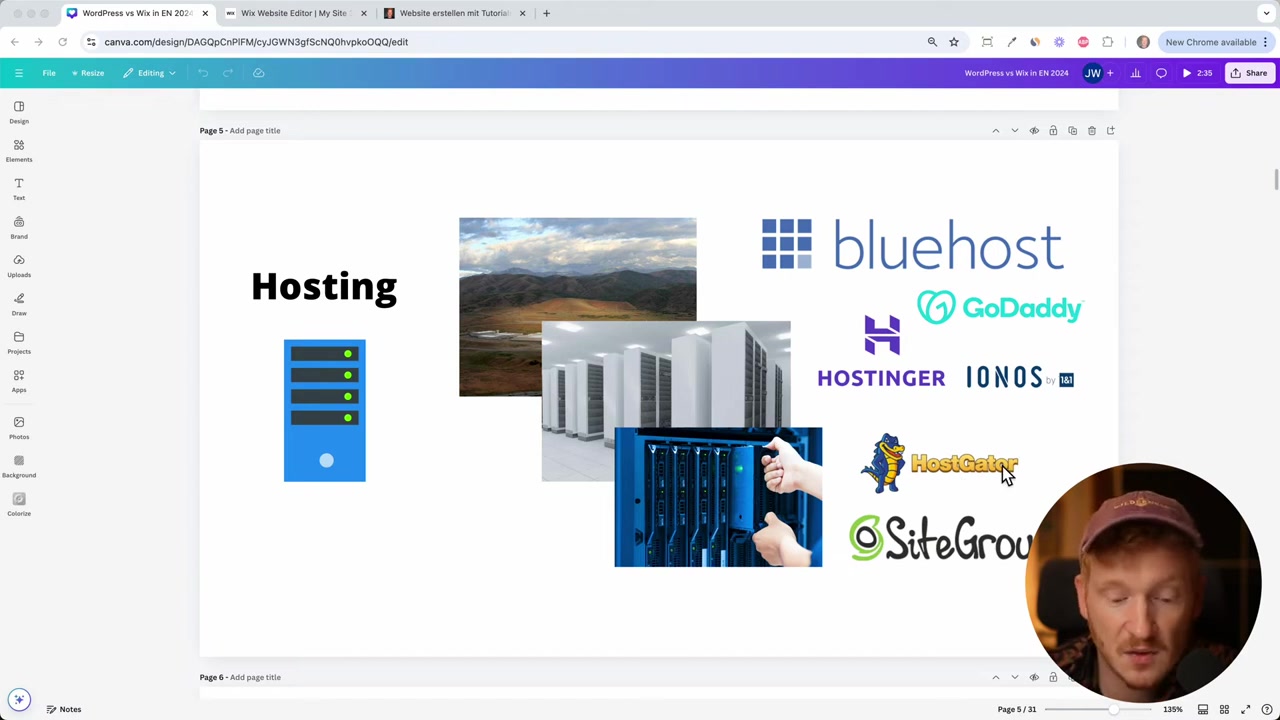Adjust the zoom slider handle

coord(1113,710)
